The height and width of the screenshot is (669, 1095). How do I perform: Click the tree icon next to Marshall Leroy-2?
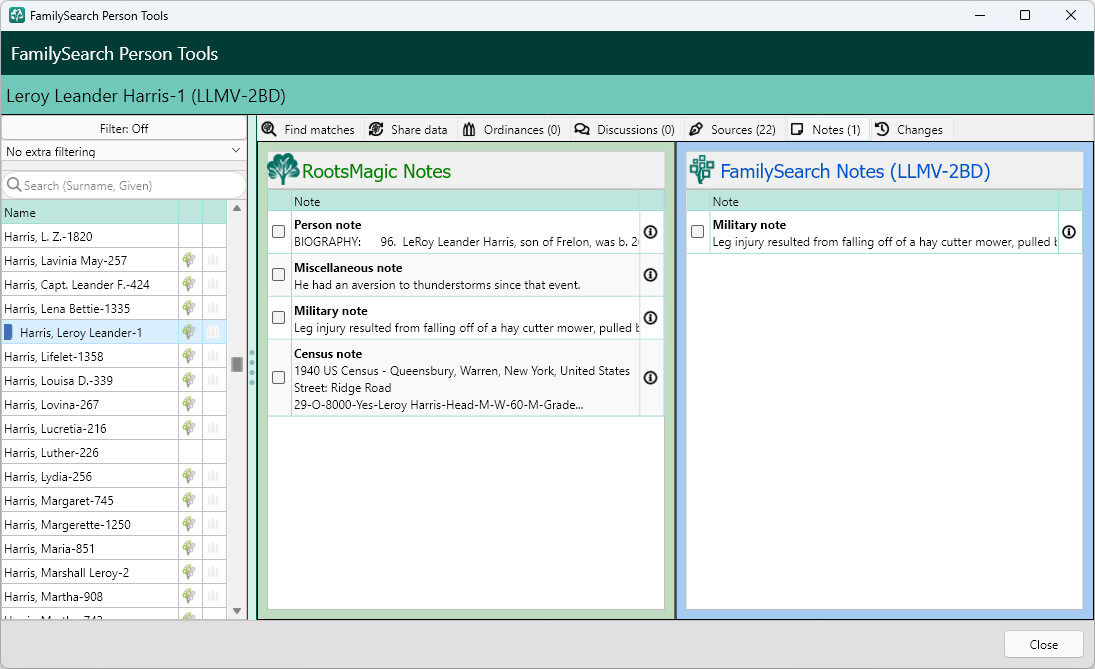pyautogui.click(x=189, y=573)
